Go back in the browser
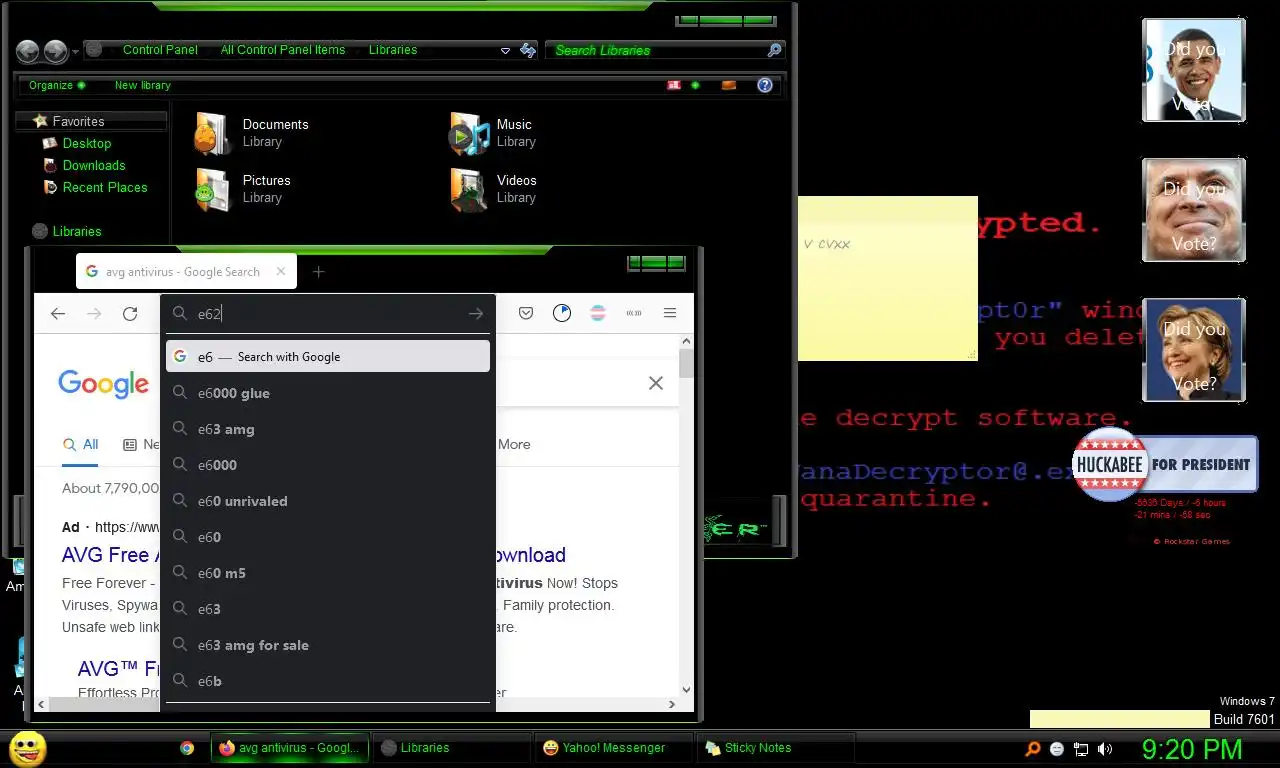Viewport: 1280px width, 768px height. [x=58, y=313]
